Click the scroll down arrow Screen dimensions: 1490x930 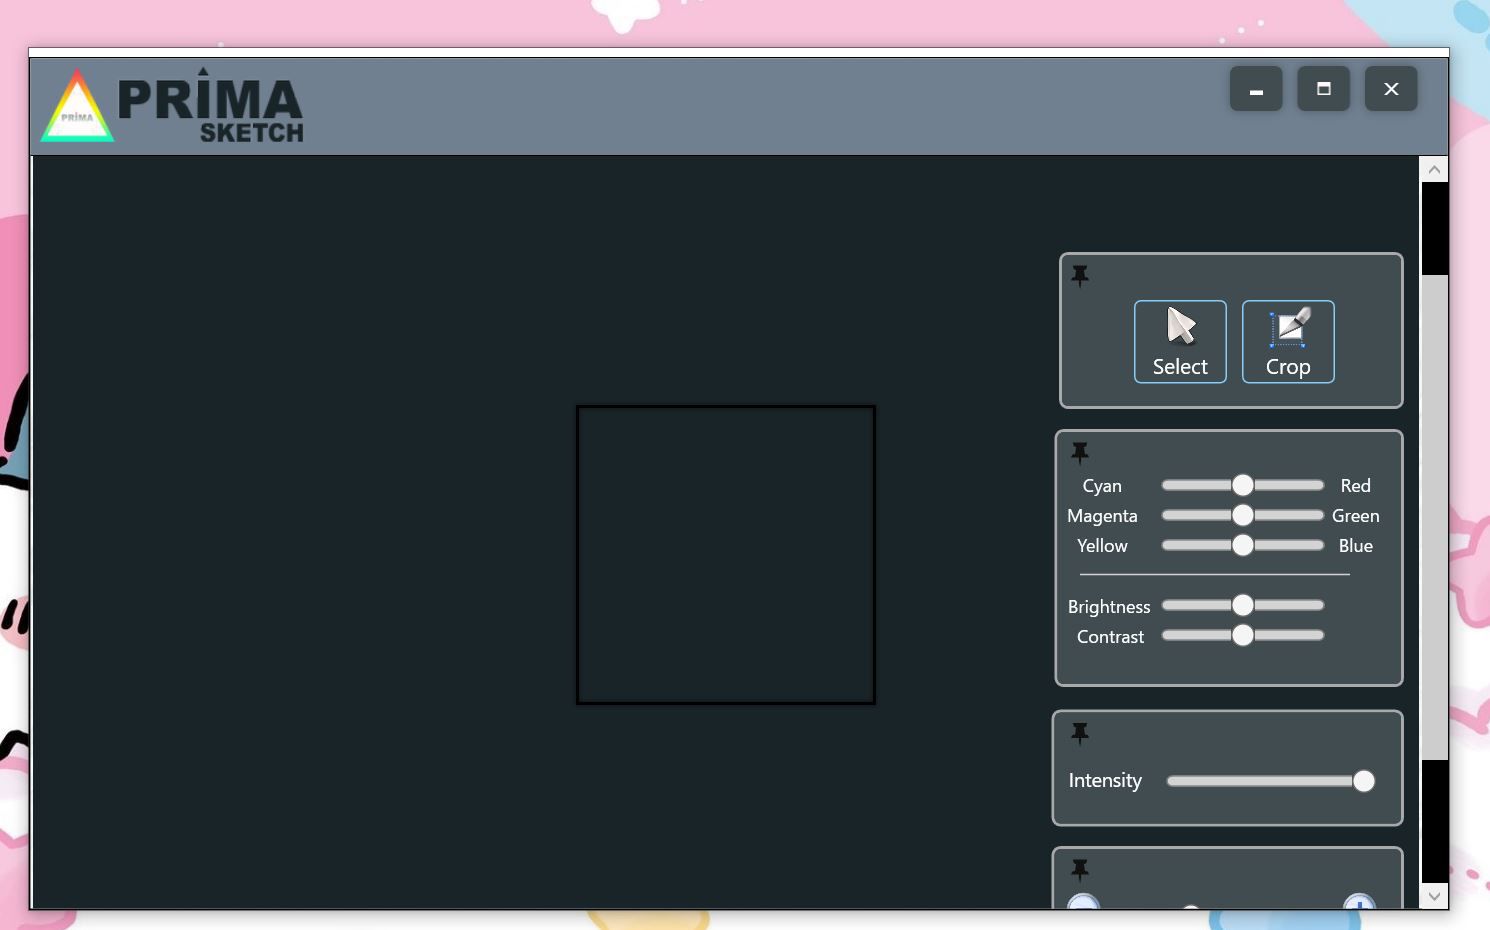coord(1434,896)
